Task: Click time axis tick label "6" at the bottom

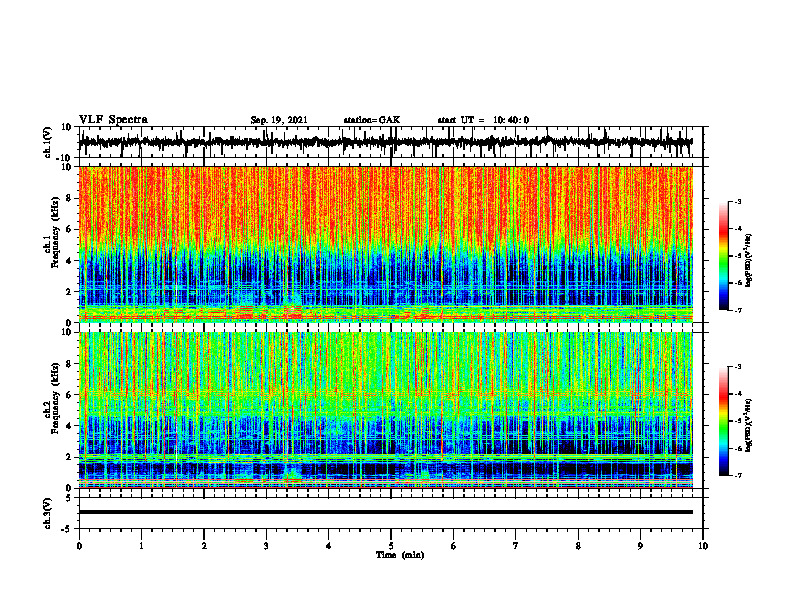Action: point(454,546)
